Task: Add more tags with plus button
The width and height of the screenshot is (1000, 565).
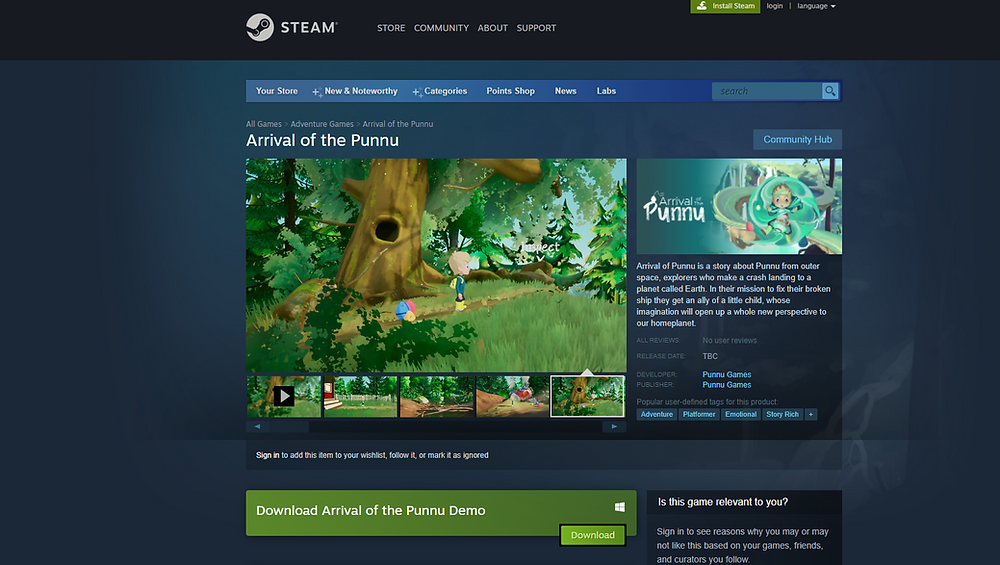Action: point(811,415)
